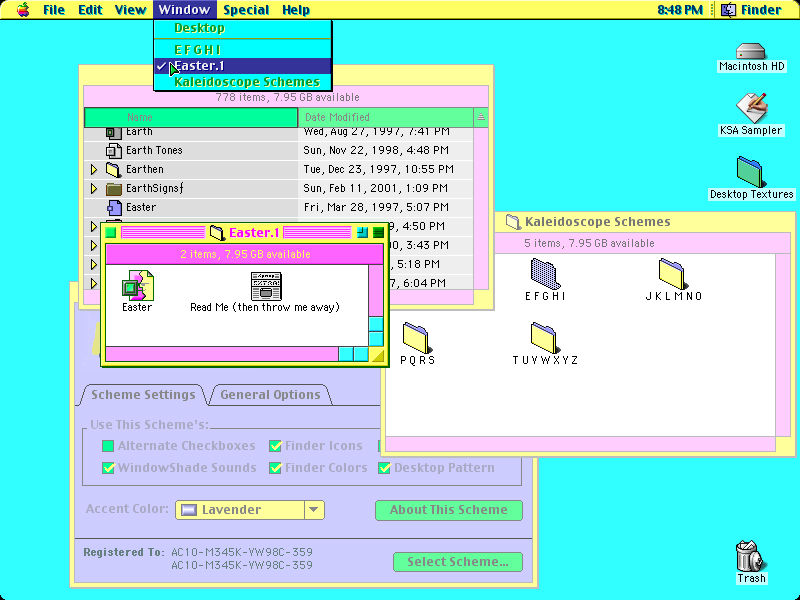This screenshot has width=800, height=600.
Task: Select the P Q R S folder icon
Action: (417, 337)
